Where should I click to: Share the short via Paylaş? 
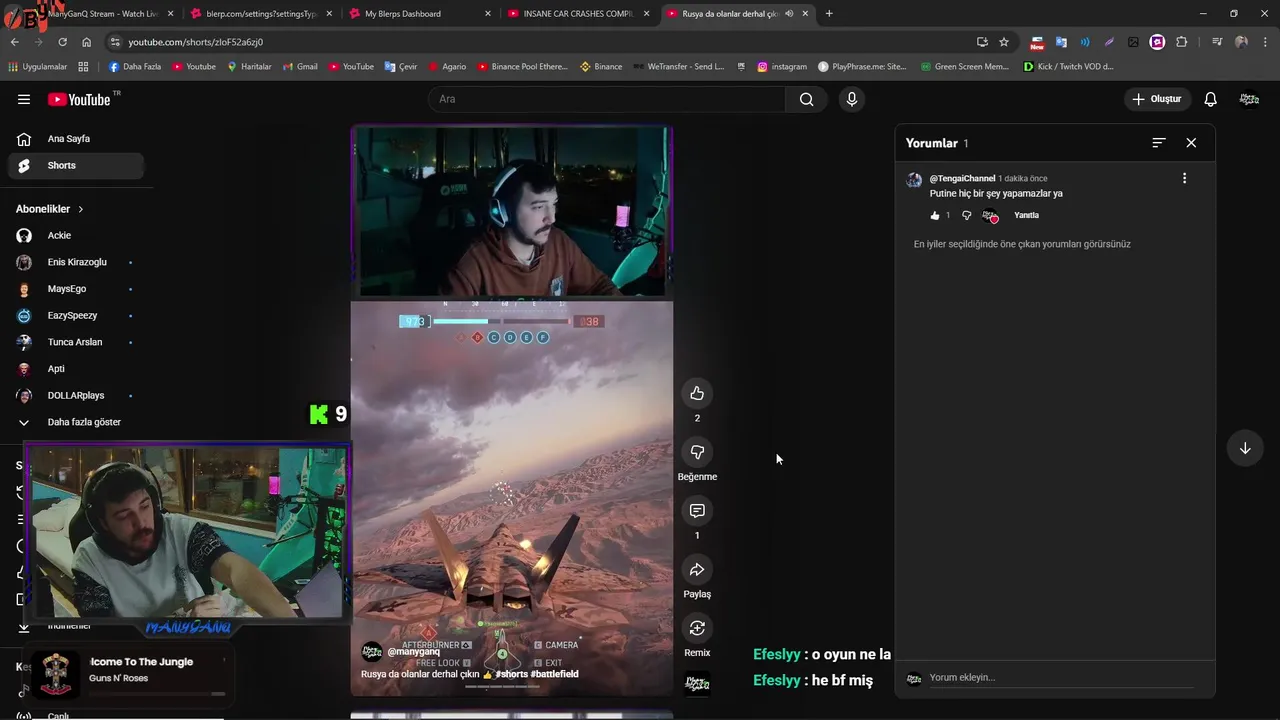pos(697,570)
